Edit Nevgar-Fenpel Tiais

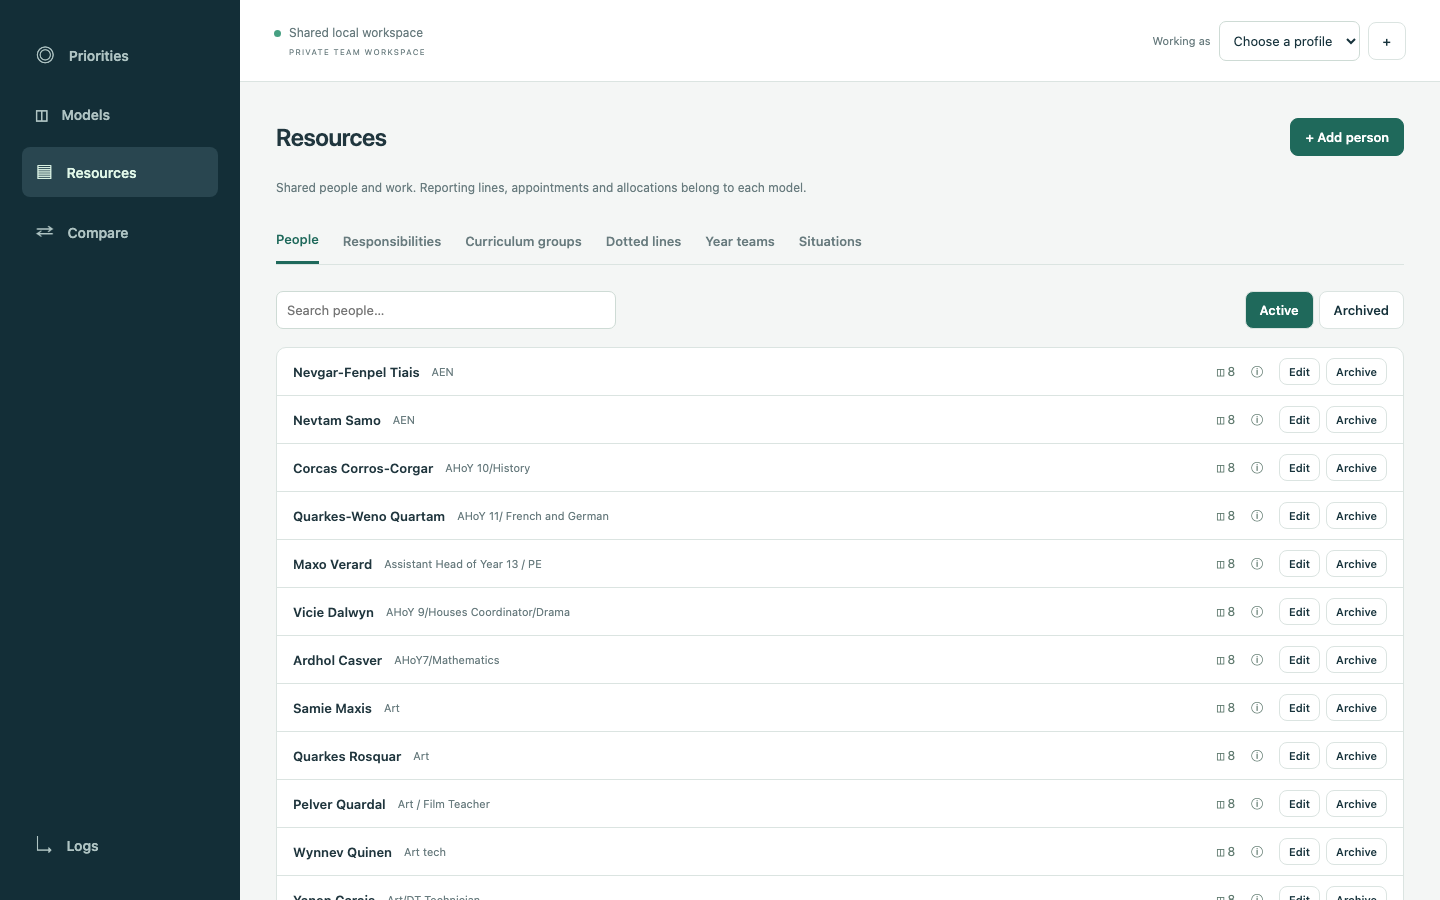pyautogui.click(x=1299, y=372)
